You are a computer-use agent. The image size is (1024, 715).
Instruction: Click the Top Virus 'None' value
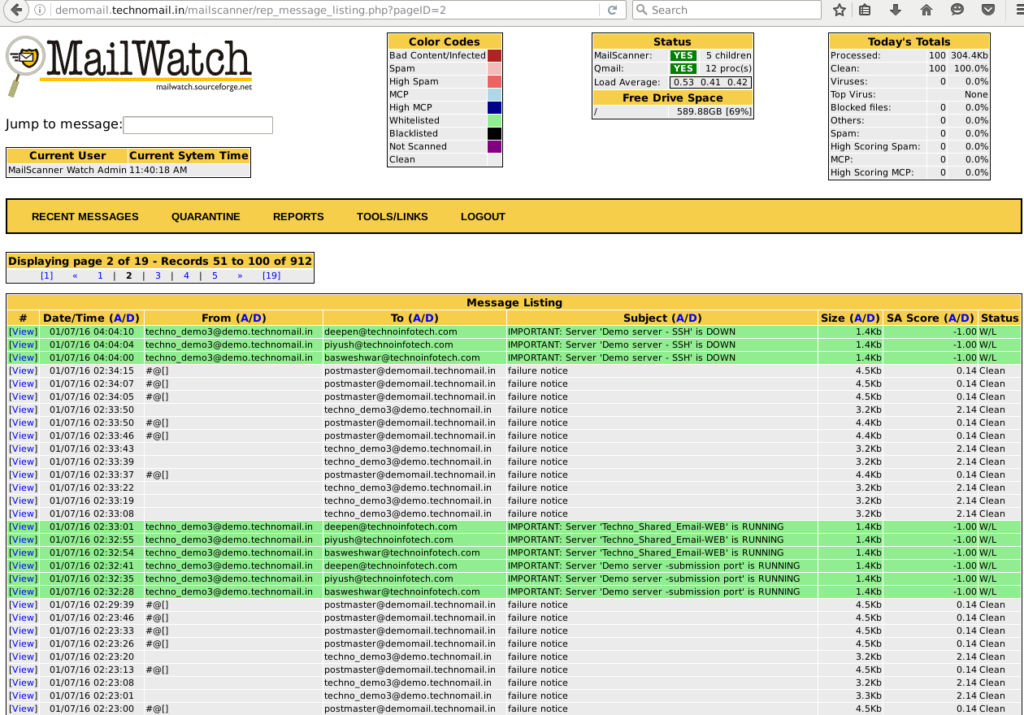976,95
